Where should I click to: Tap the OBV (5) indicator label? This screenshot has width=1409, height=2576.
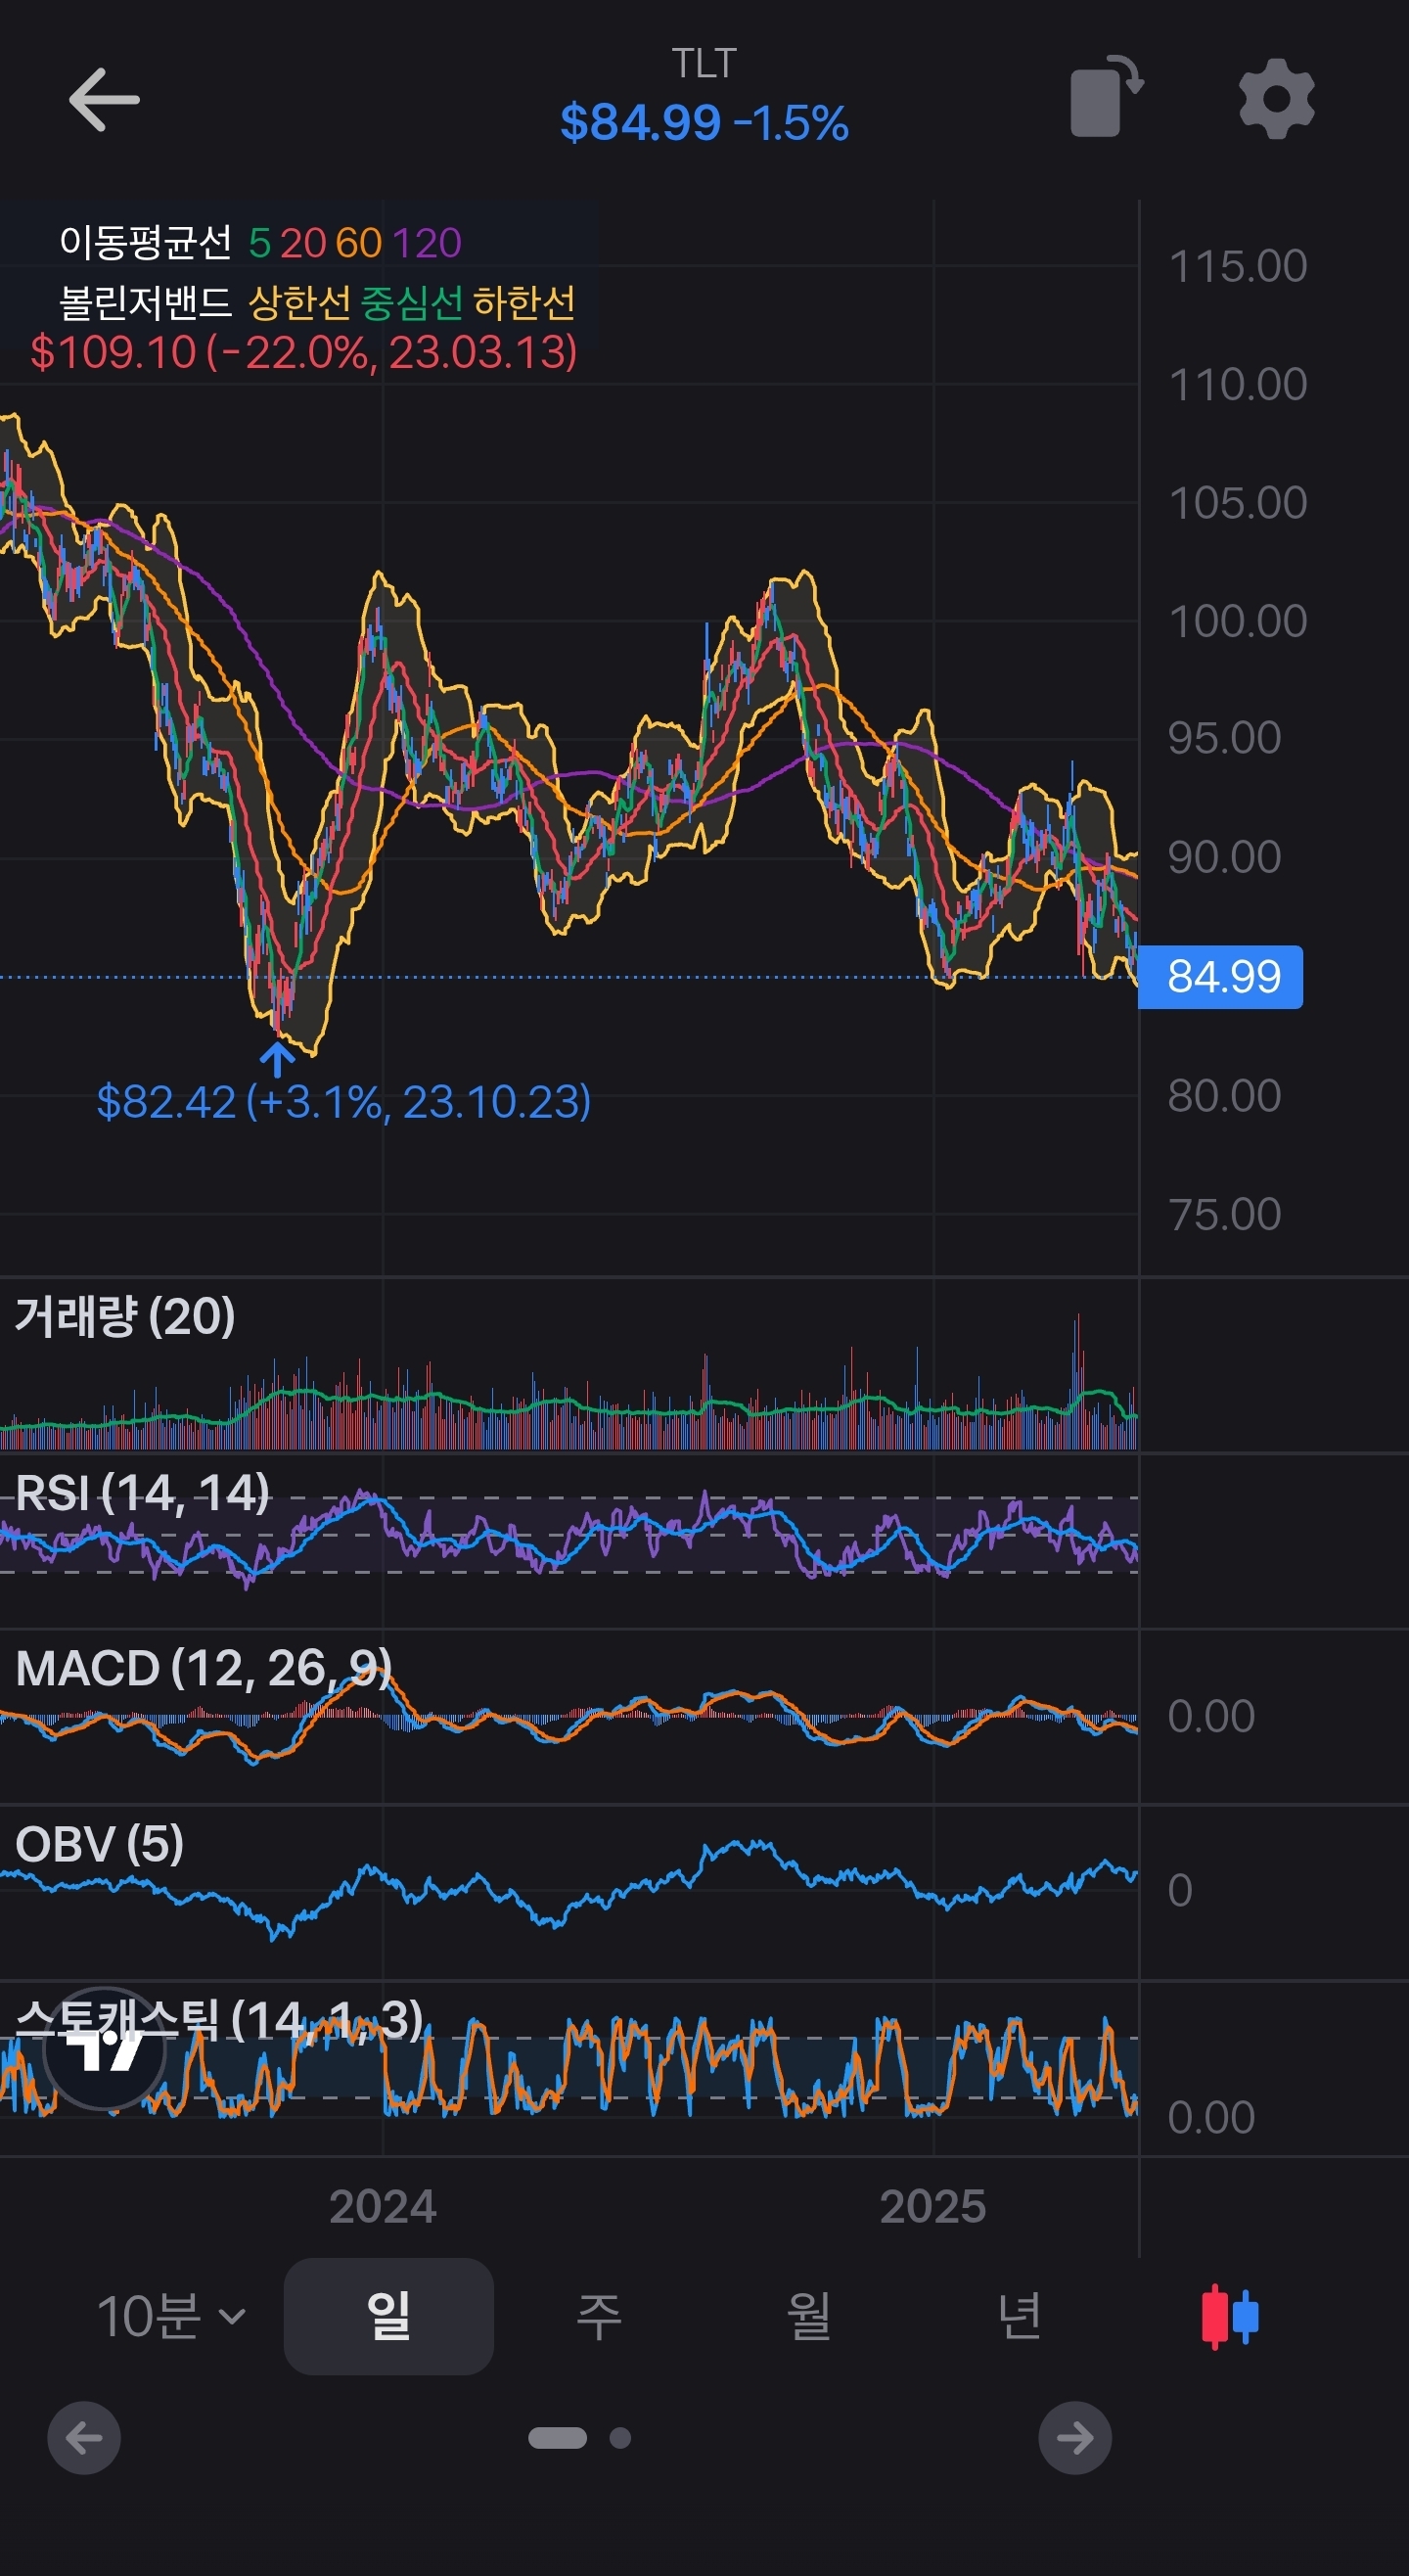(x=99, y=1844)
